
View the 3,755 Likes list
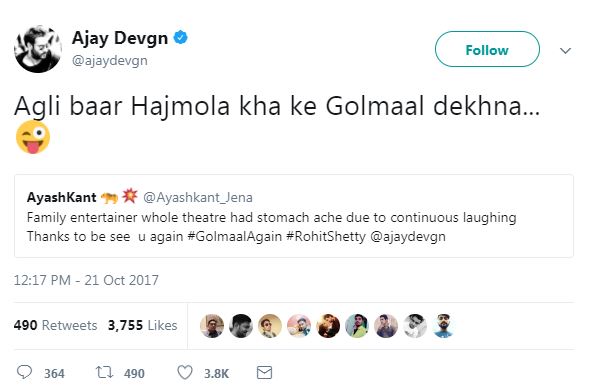[143, 325]
